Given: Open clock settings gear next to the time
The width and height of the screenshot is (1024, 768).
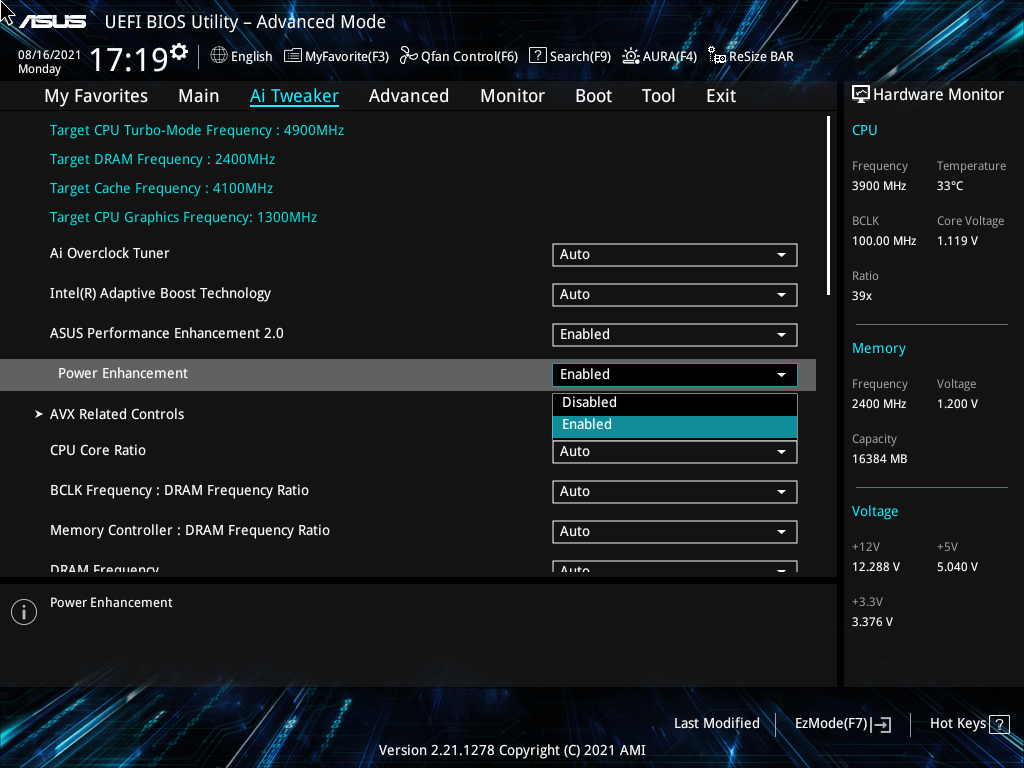Looking at the screenshot, I should coord(178,51).
